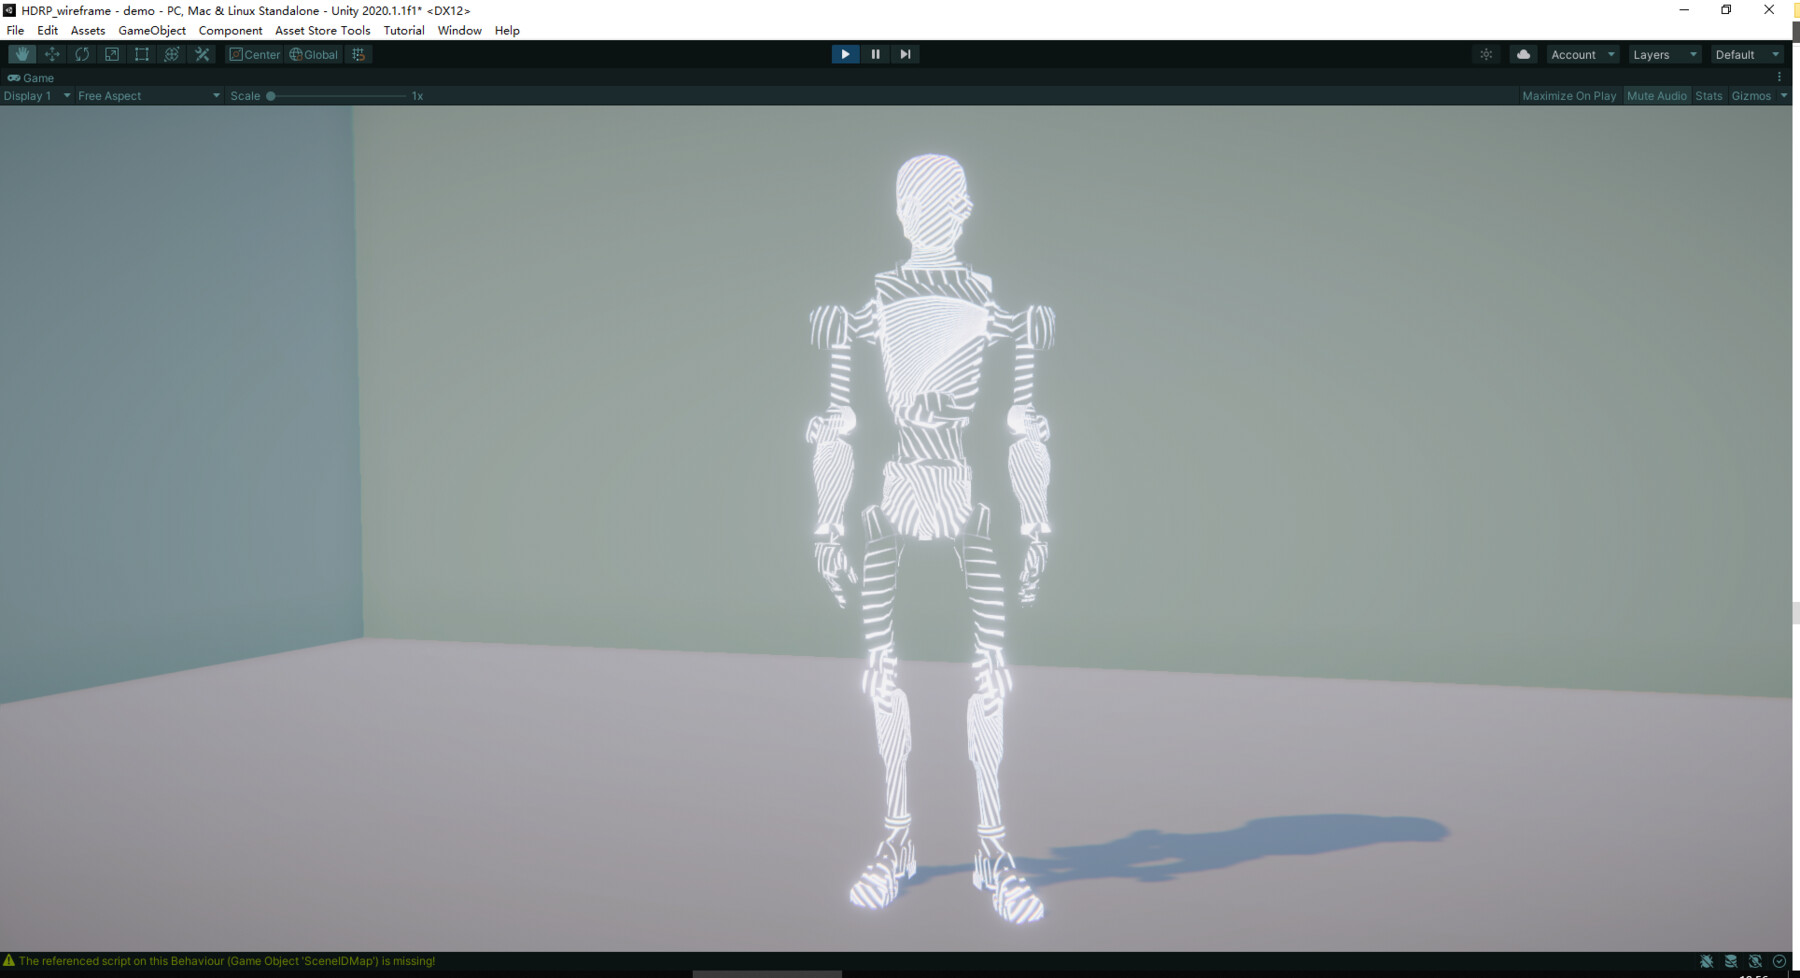Select the Move tool
Image resolution: width=1800 pixels, height=978 pixels.
(51, 54)
